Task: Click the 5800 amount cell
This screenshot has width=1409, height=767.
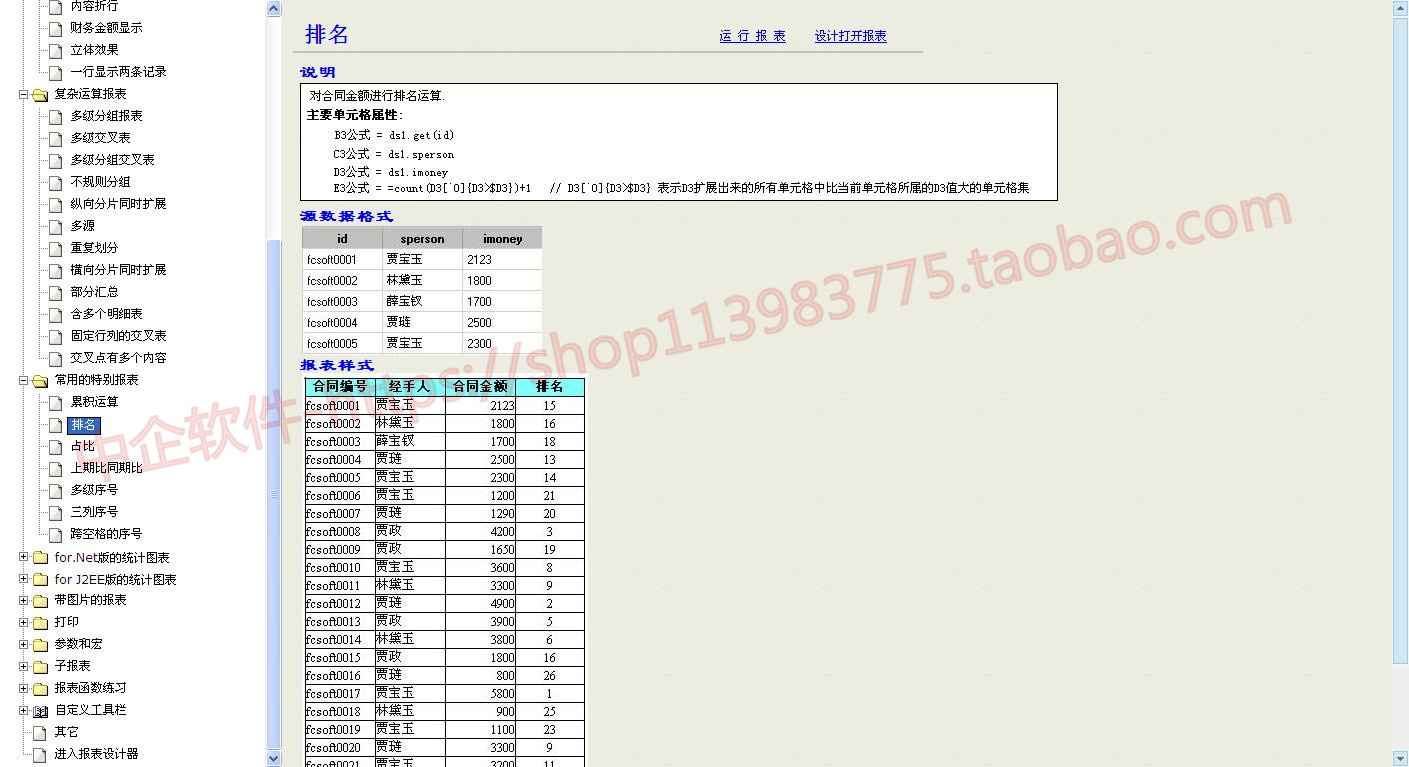Action: pos(480,694)
